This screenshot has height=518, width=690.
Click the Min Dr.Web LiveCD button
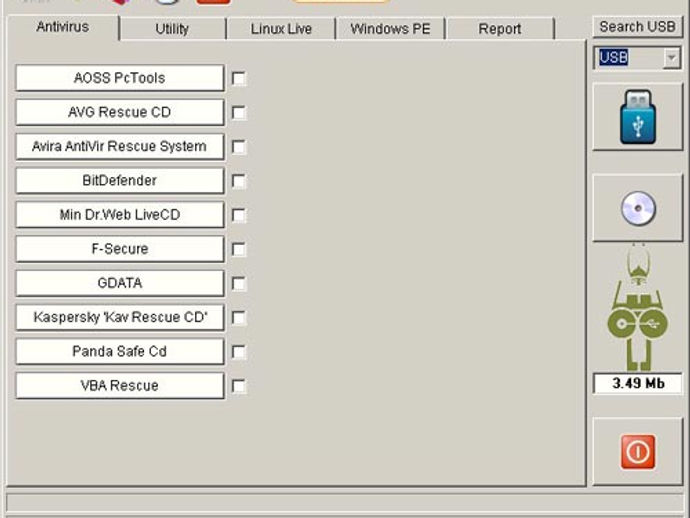tap(120, 215)
